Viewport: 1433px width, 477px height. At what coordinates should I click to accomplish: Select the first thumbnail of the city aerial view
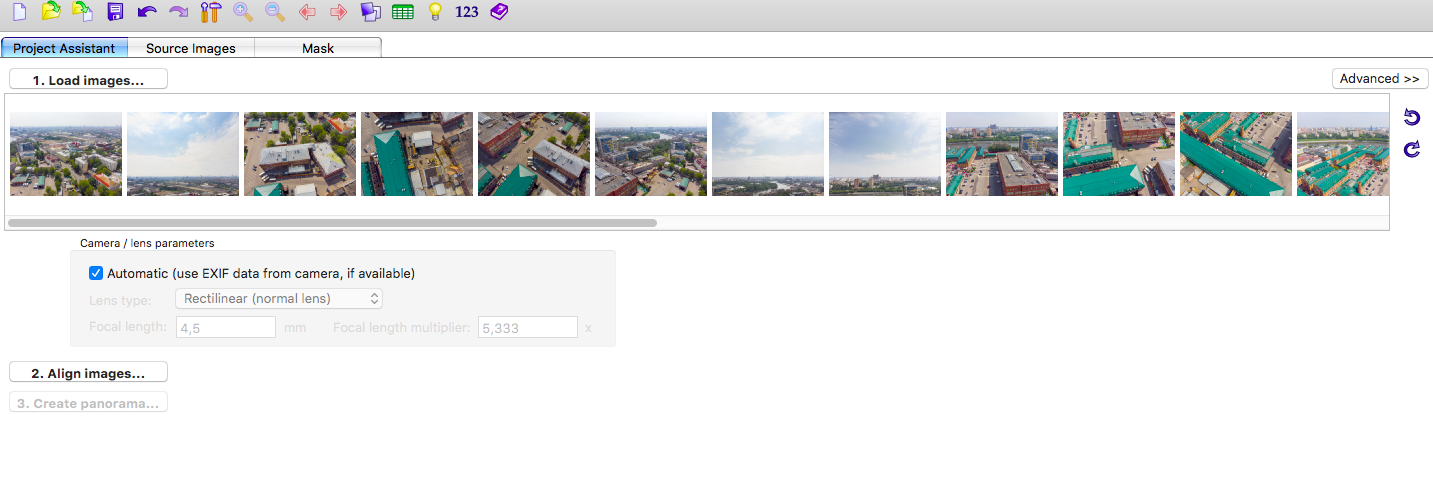pos(66,154)
